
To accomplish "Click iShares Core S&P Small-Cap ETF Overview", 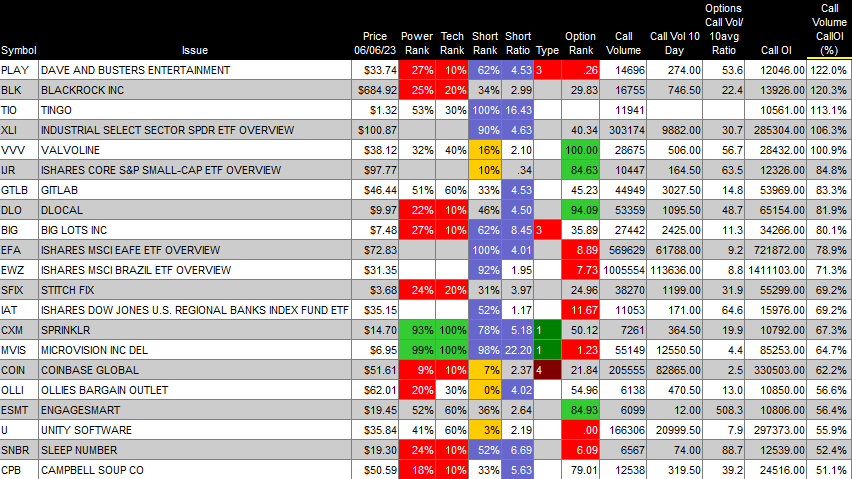I will pyautogui.click(x=161, y=171).
